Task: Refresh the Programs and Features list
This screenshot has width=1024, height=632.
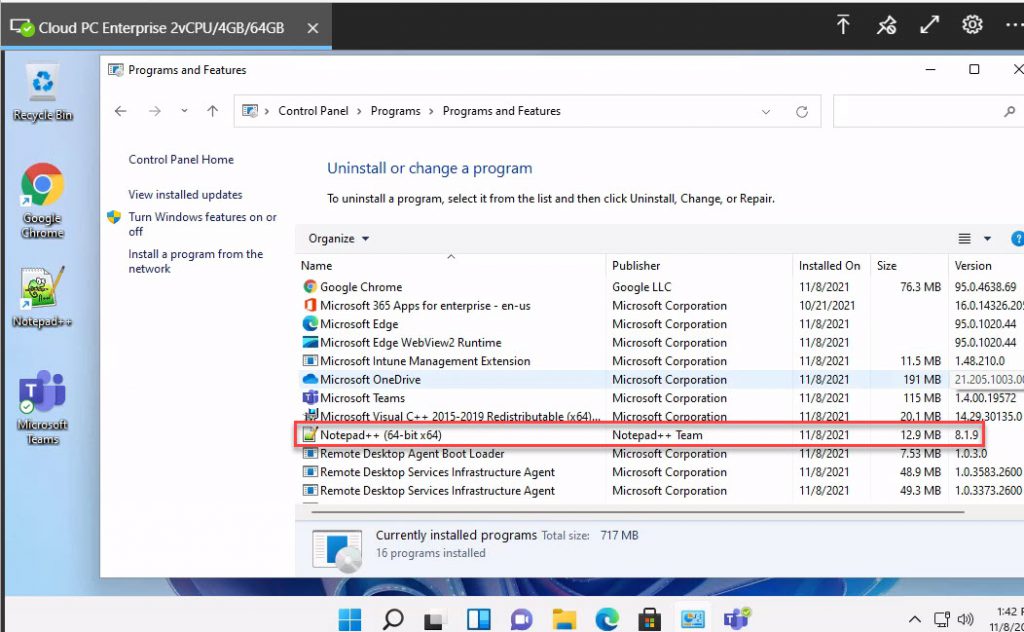Action: coord(802,112)
